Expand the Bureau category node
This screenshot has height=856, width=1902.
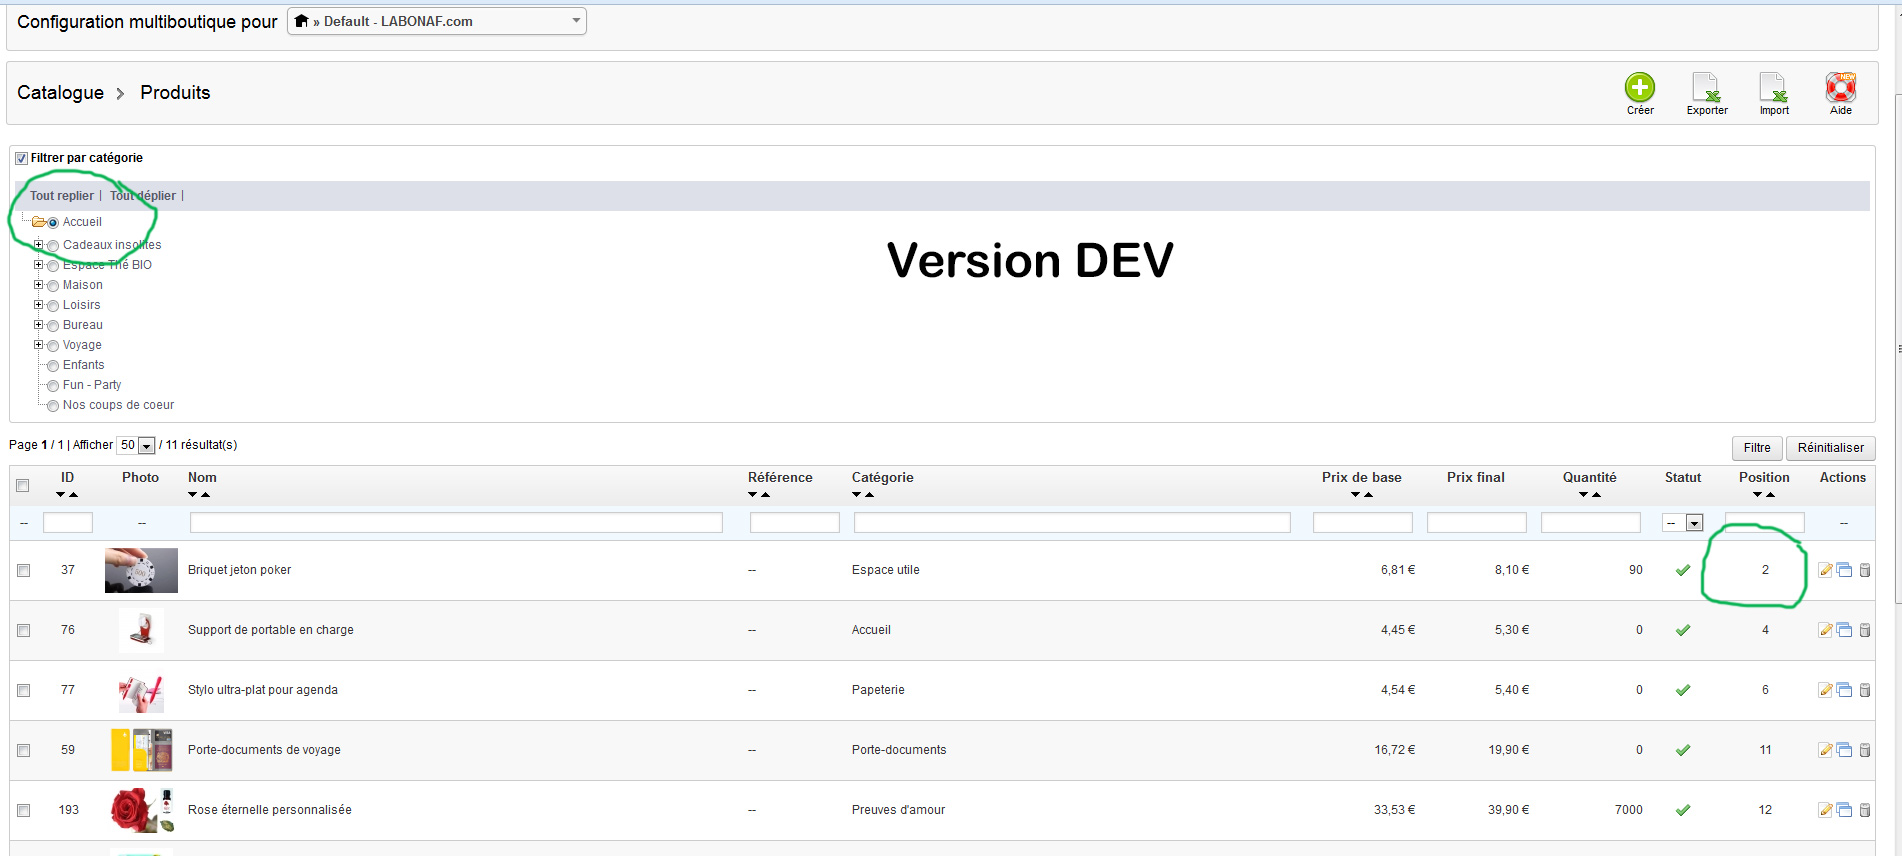[x=38, y=325]
